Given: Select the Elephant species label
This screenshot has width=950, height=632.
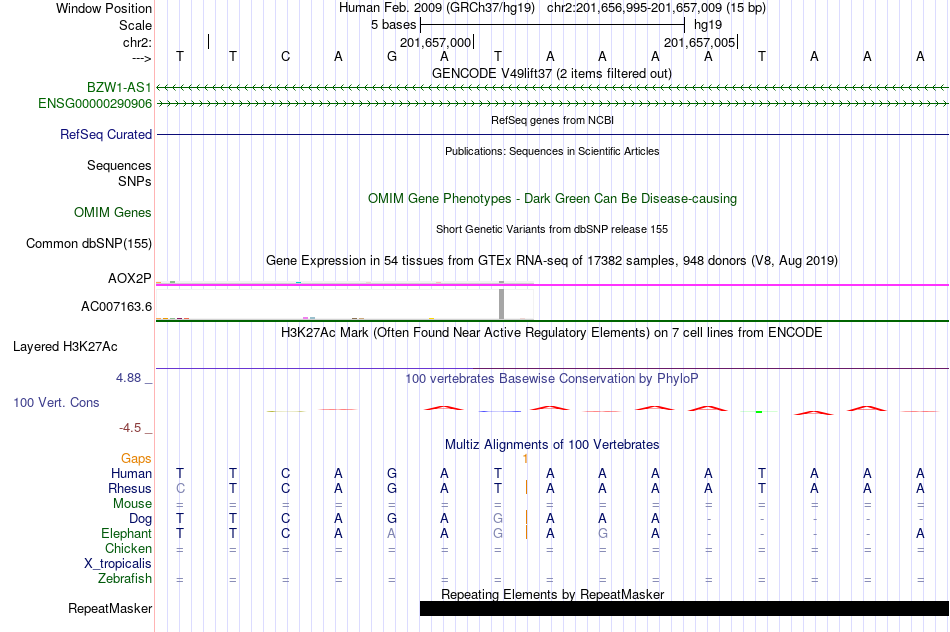Looking at the screenshot, I should [x=126, y=534].
